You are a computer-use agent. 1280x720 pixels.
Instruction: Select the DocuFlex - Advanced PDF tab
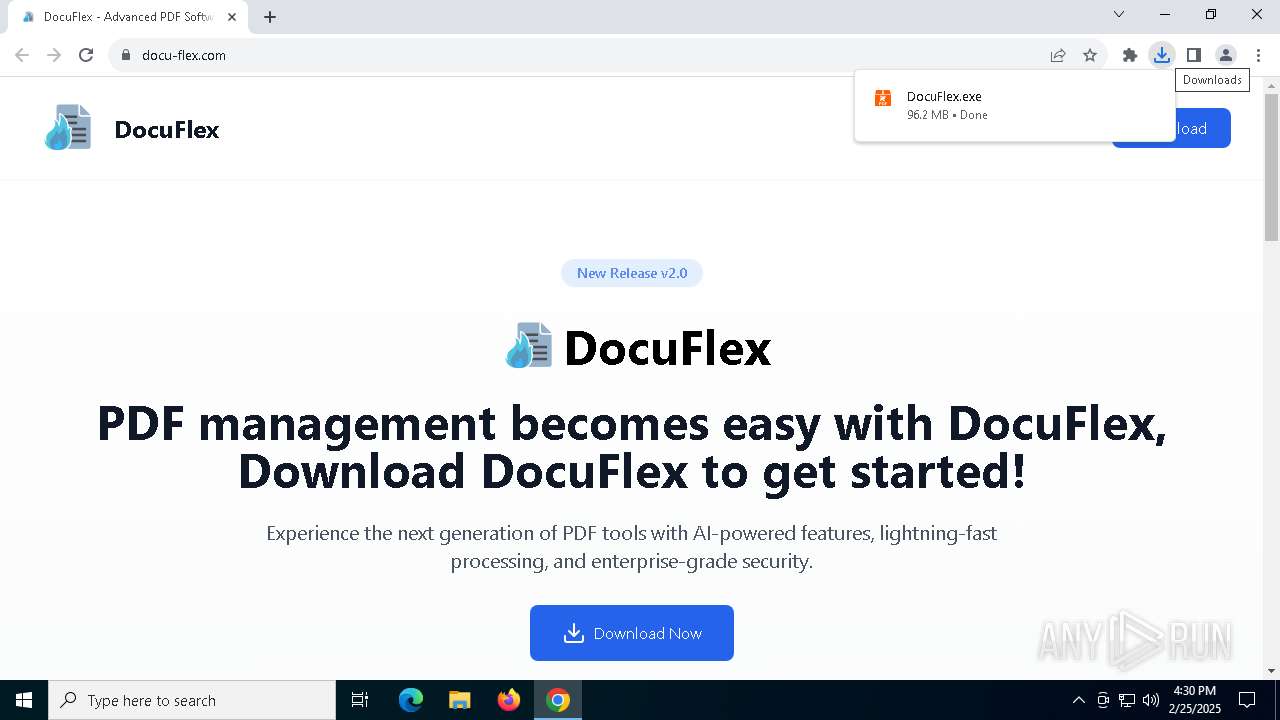point(127,17)
